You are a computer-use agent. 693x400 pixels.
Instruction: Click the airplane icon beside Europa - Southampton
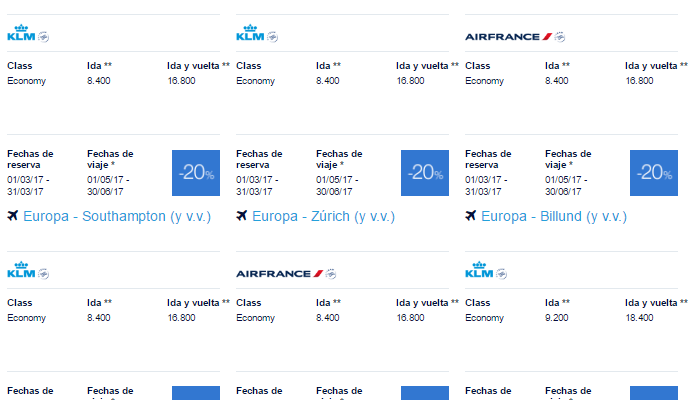point(13,216)
